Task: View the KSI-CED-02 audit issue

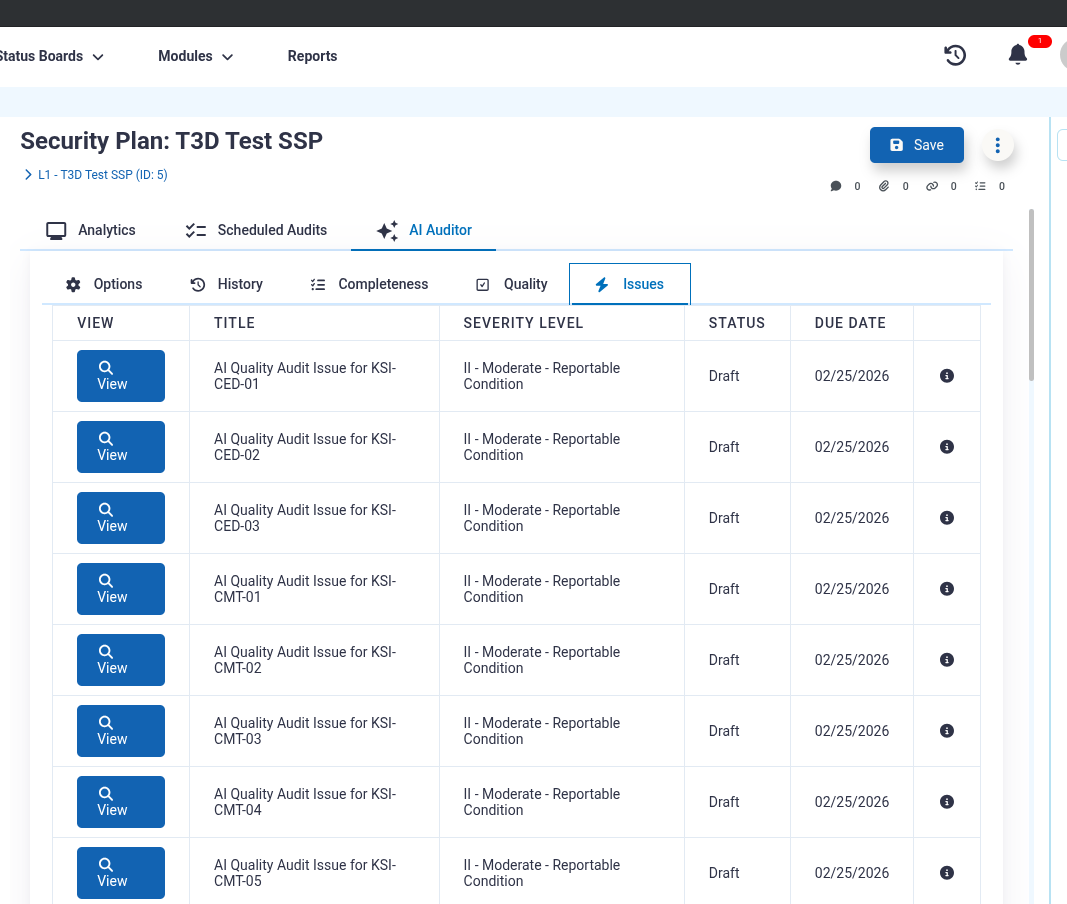Action: click(121, 447)
